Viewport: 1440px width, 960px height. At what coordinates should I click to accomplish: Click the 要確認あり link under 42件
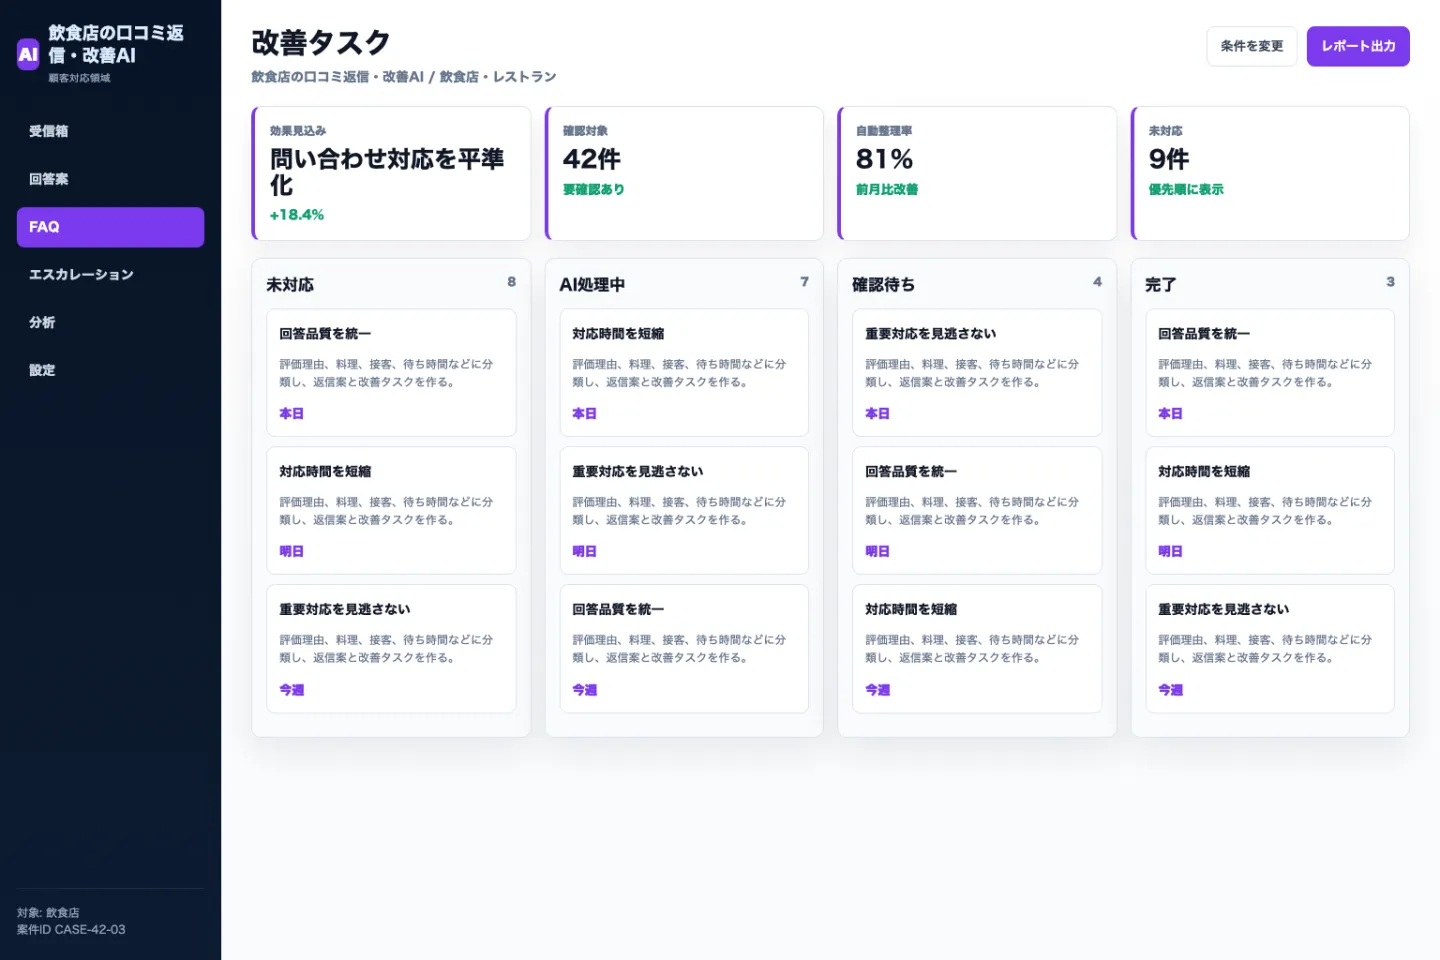coord(593,189)
